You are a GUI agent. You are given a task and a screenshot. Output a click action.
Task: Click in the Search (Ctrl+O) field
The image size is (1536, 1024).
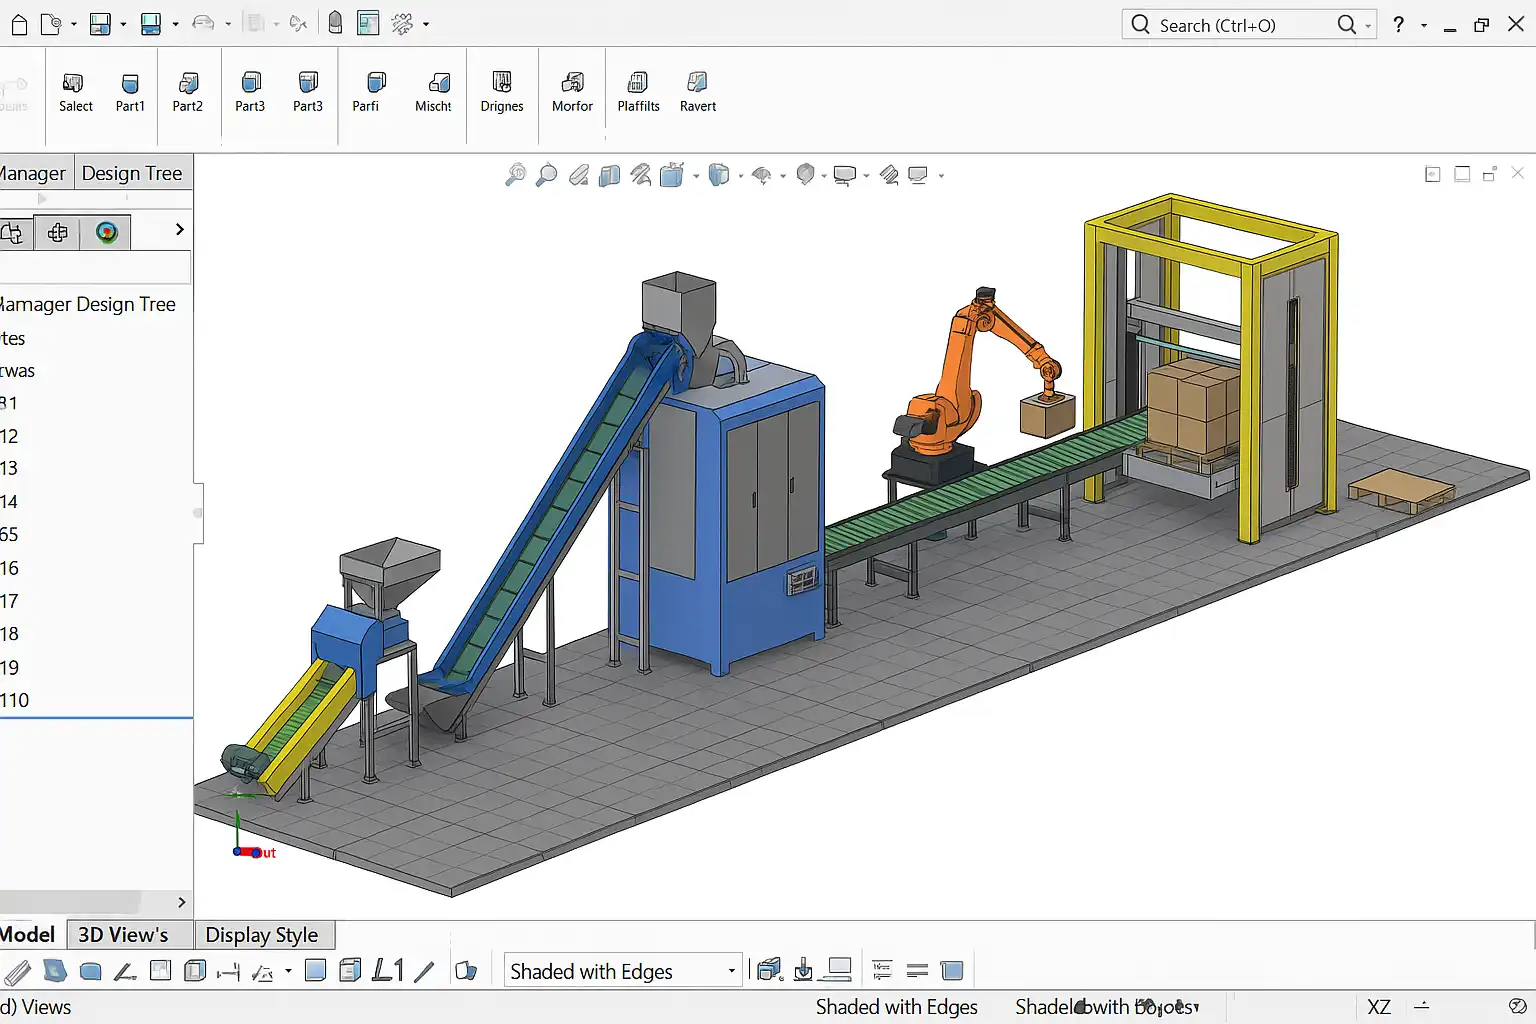(x=1240, y=25)
